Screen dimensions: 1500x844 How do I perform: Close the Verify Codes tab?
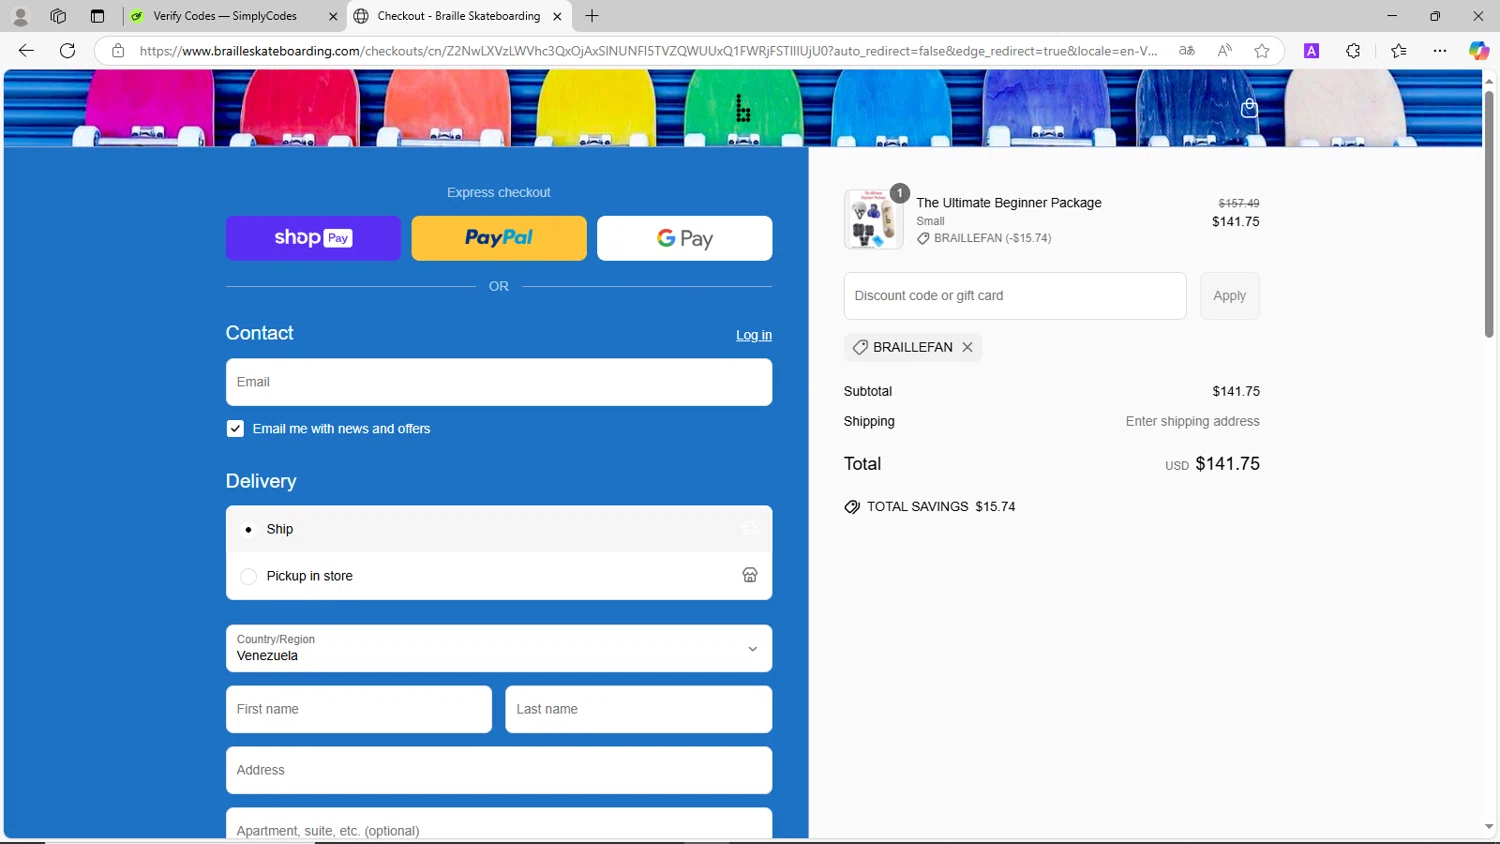click(333, 16)
